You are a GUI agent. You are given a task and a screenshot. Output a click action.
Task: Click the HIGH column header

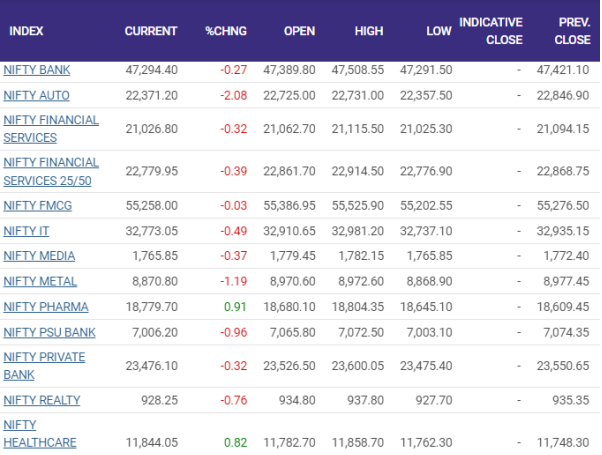368,31
